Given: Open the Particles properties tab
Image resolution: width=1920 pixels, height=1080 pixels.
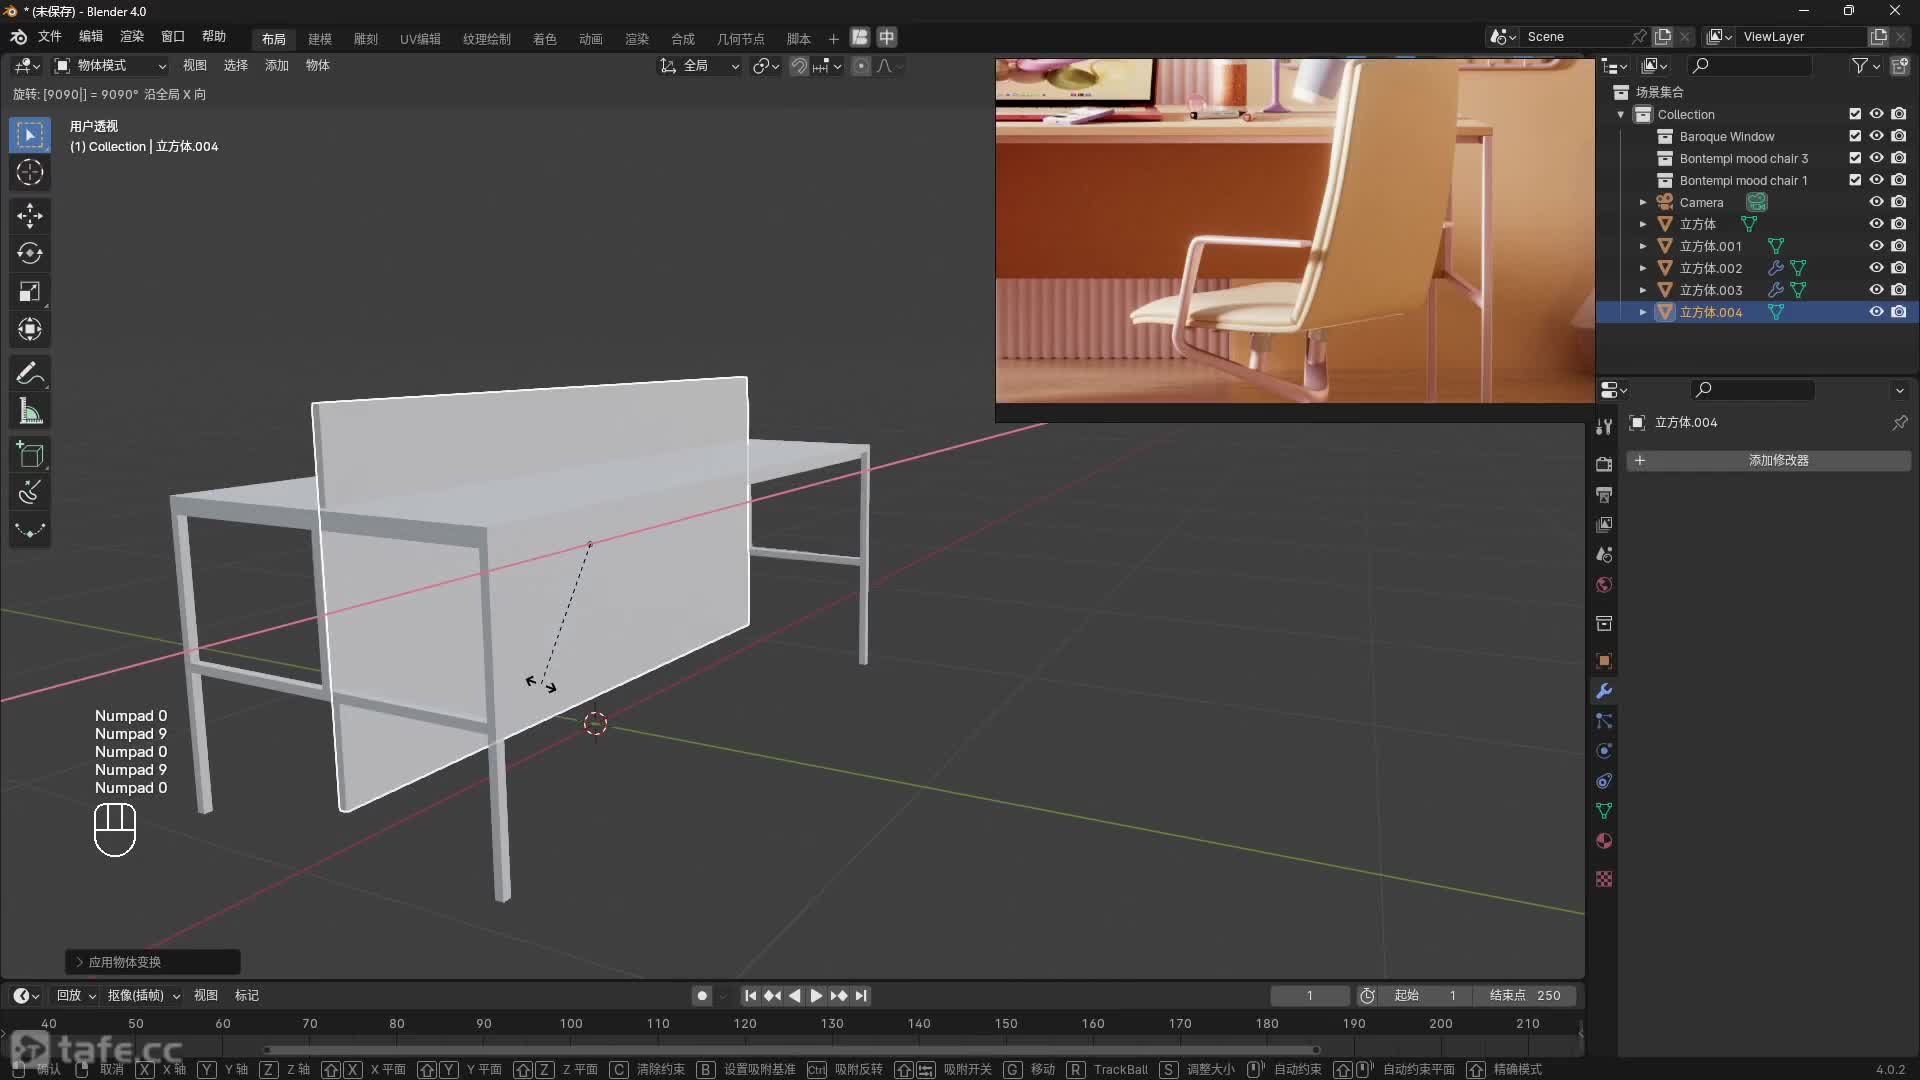Looking at the screenshot, I should pyautogui.click(x=1604, y=721).
